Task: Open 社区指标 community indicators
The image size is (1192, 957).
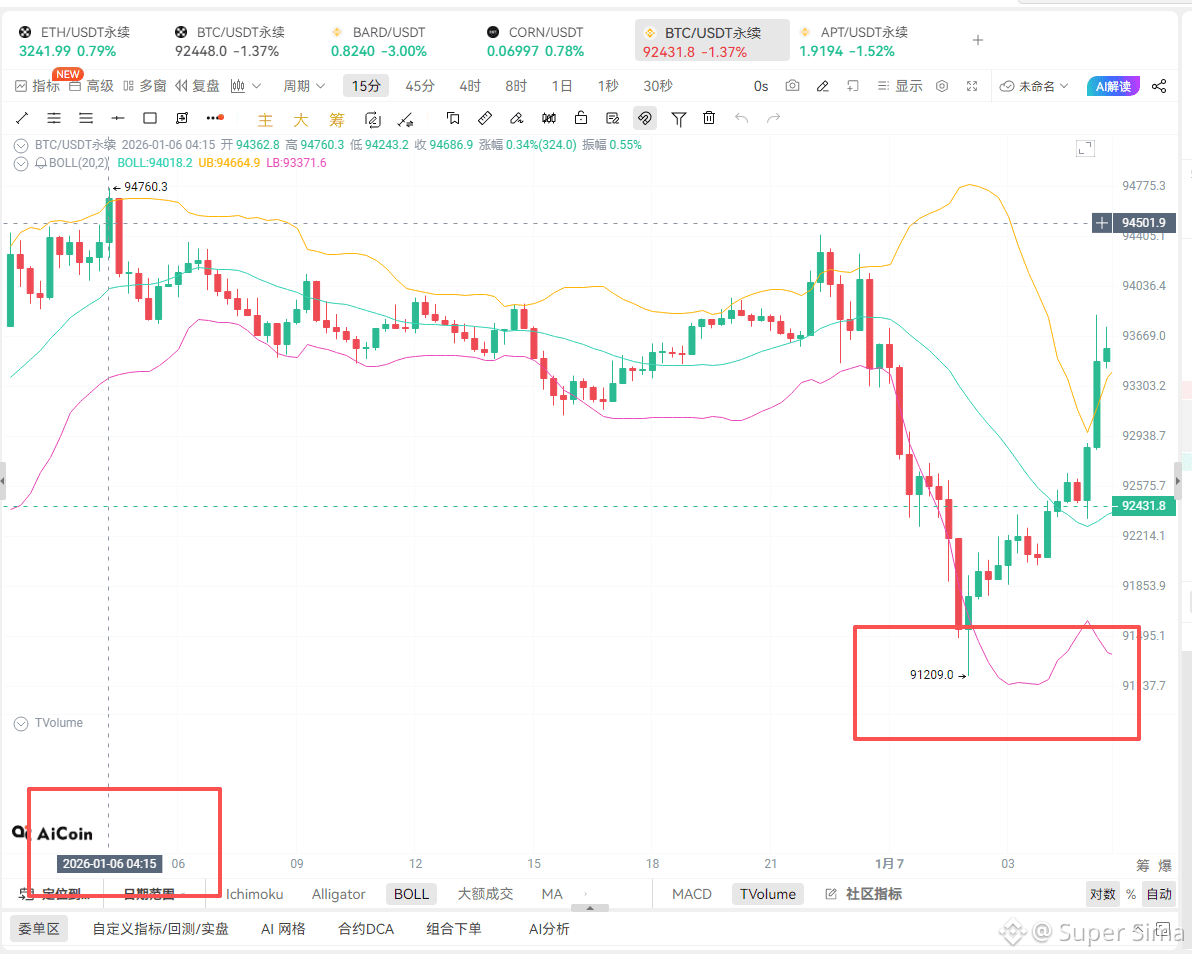Action: coord(864,895)
